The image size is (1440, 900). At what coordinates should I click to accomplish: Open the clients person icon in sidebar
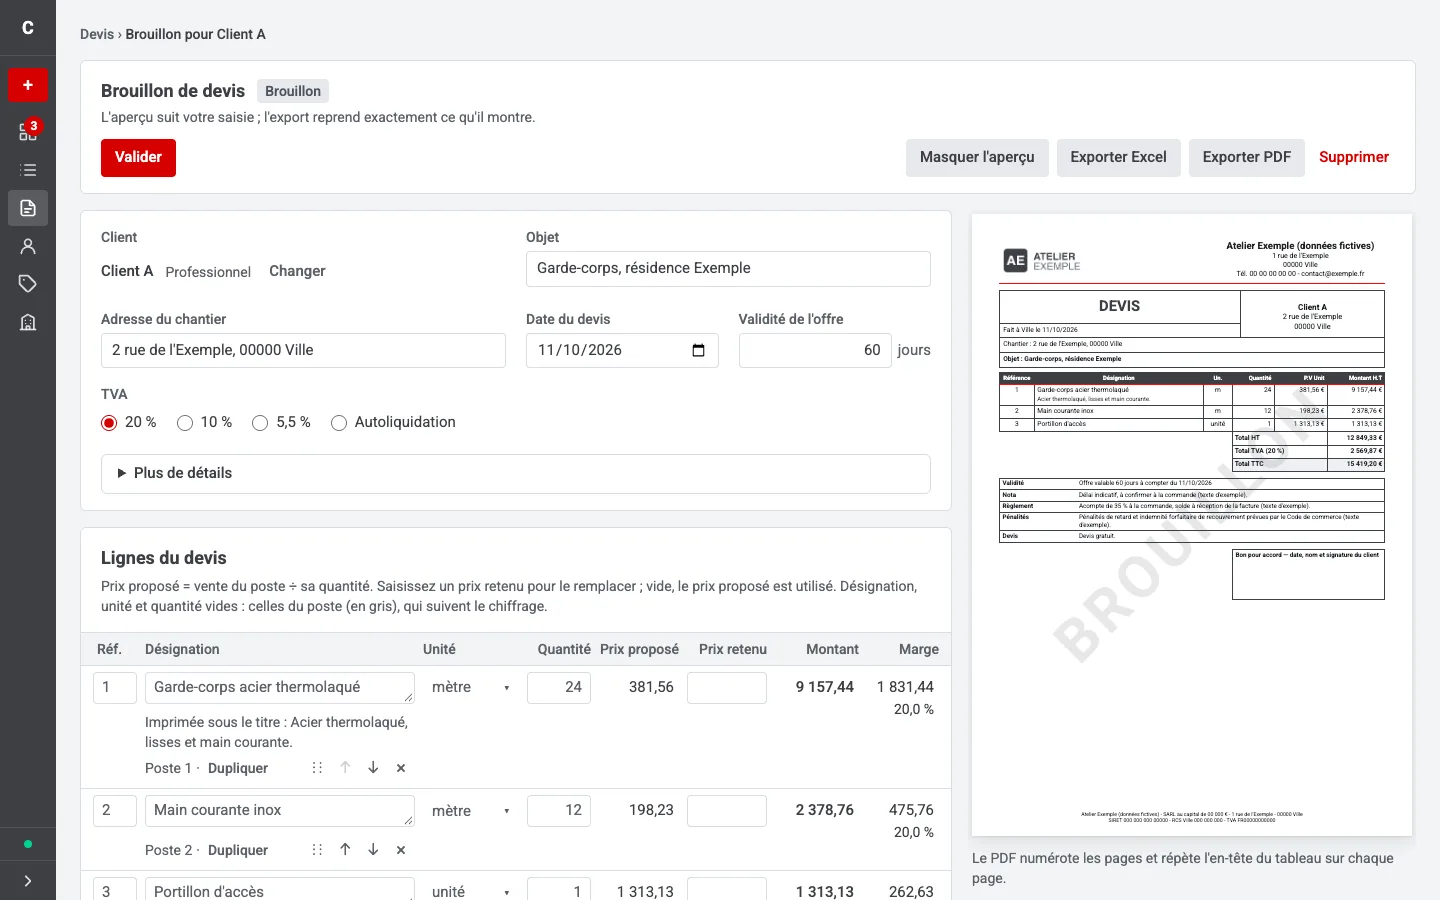(x=28, y=246)
